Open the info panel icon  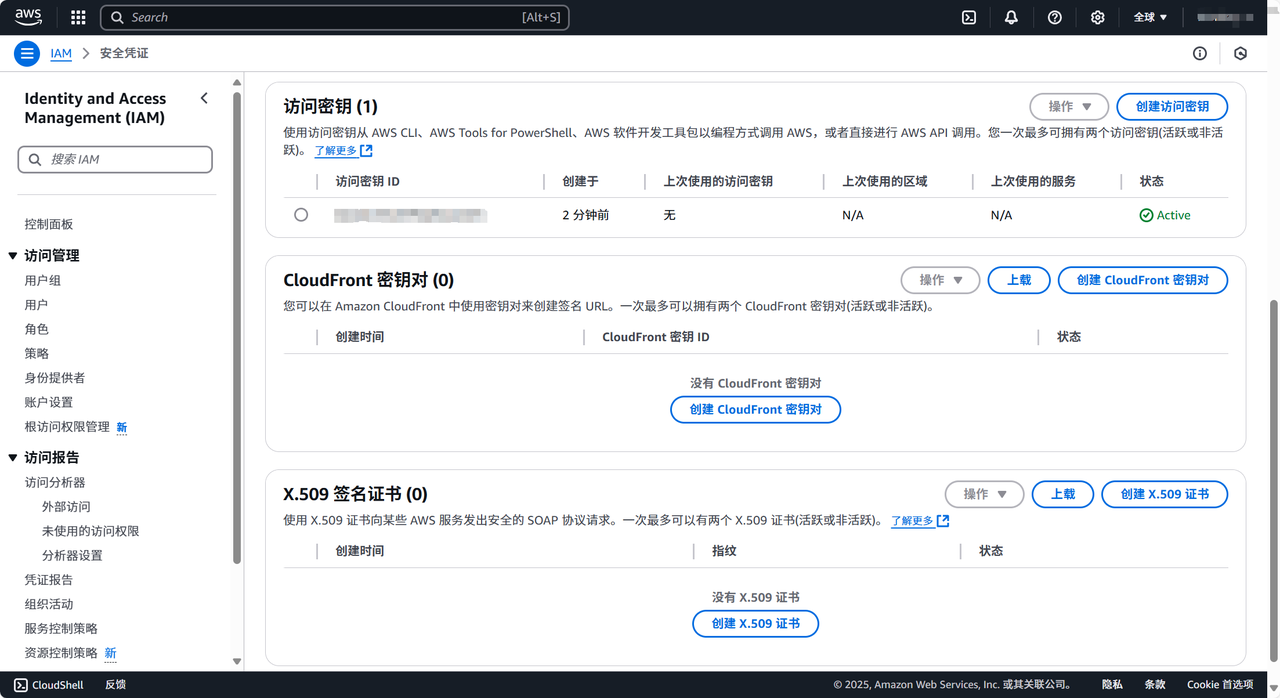click(x=1199, y=53)
